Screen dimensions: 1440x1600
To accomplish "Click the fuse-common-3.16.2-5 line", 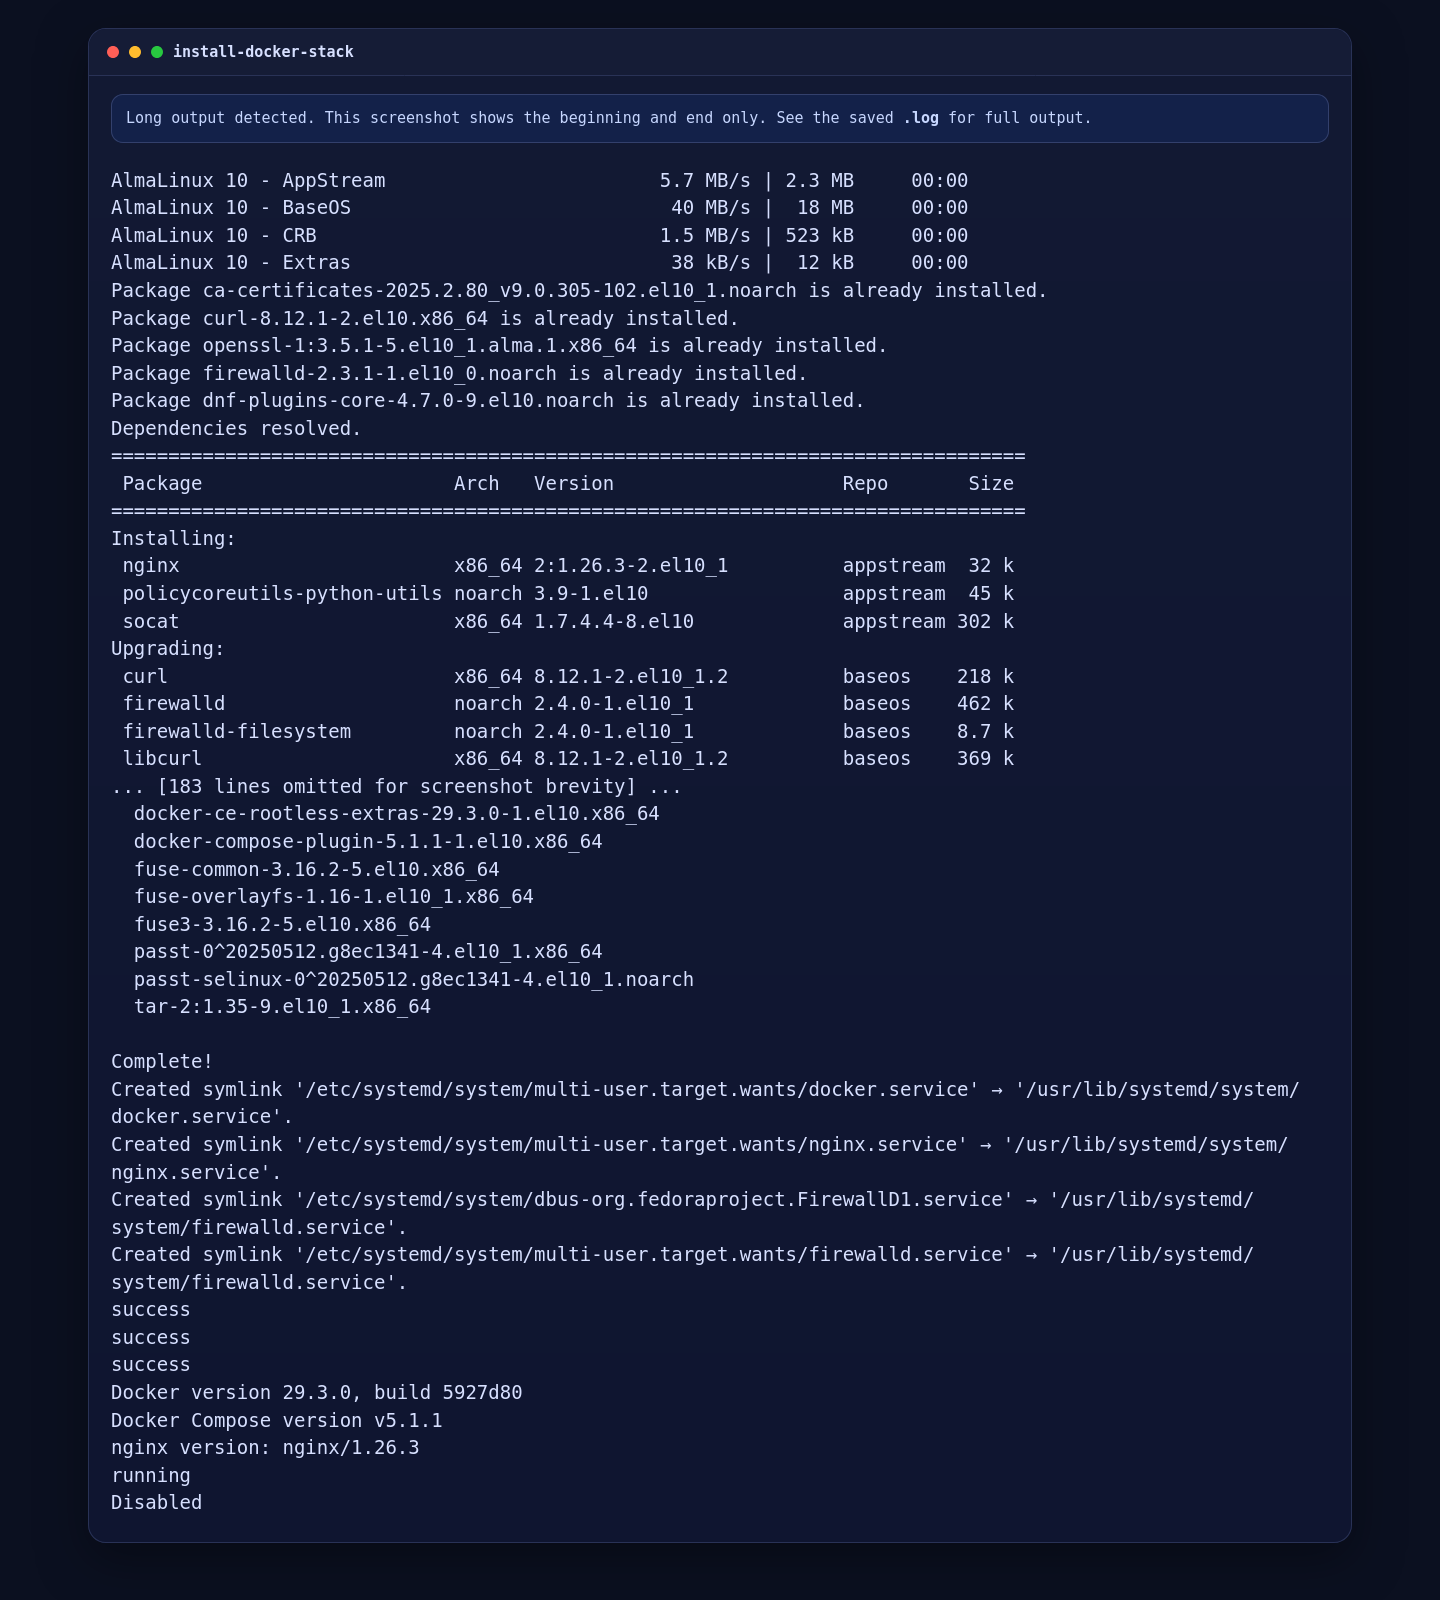I will [x=317, y=870].
